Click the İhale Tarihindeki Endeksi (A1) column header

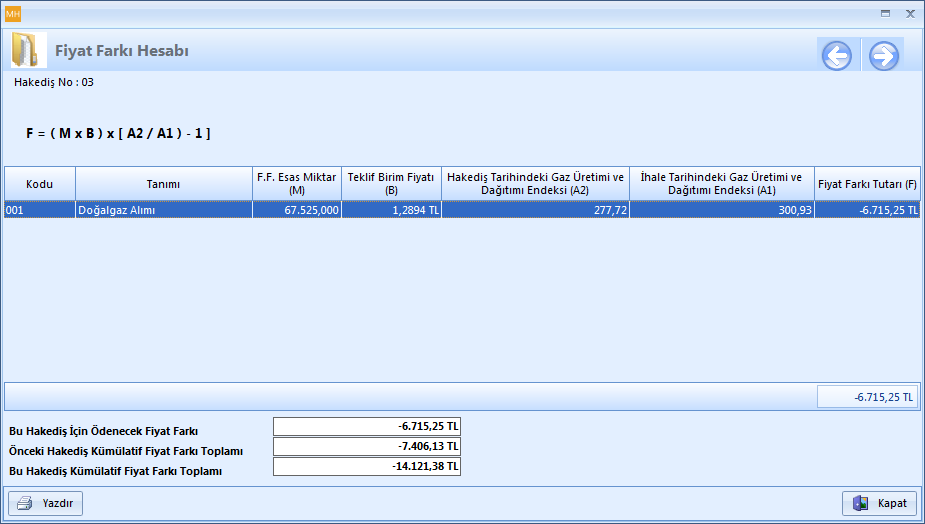click(721, 184)
